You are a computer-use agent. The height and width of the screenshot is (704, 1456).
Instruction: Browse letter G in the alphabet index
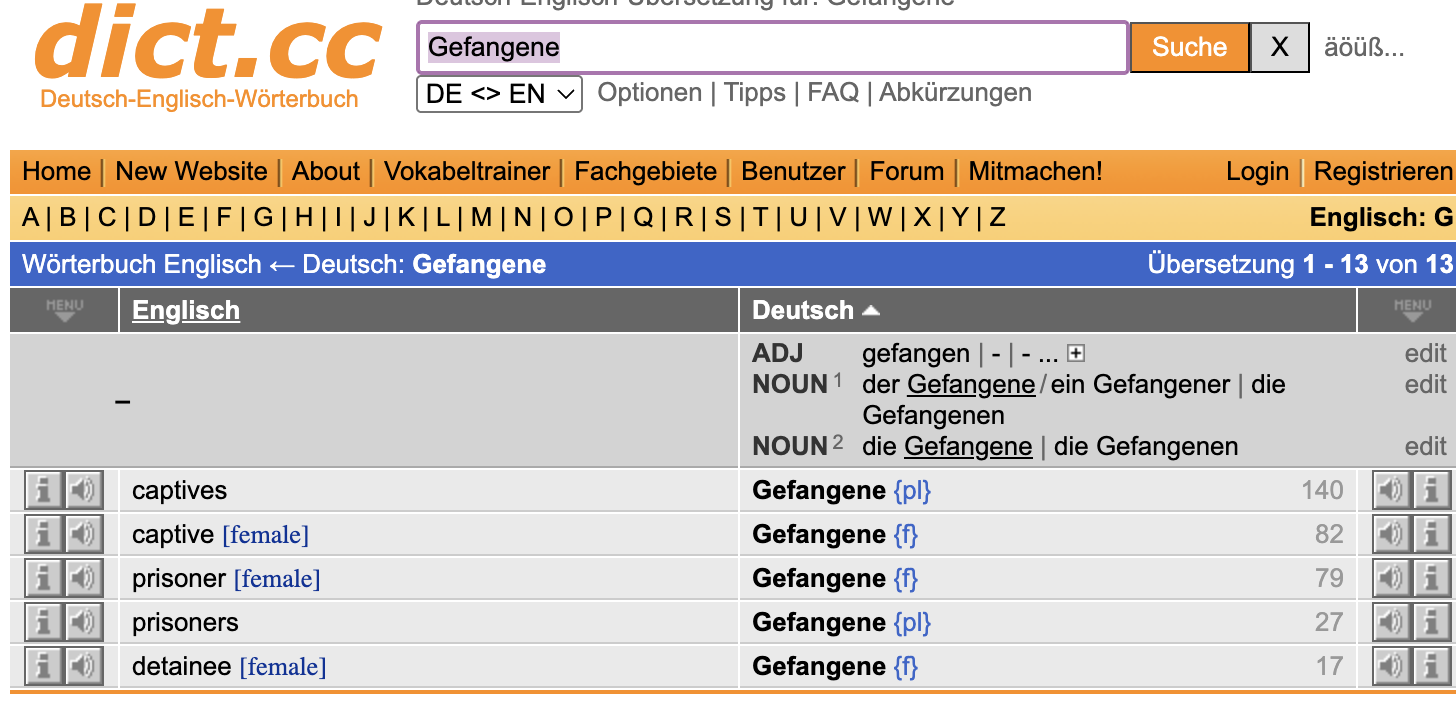click(x=263, y=217)
